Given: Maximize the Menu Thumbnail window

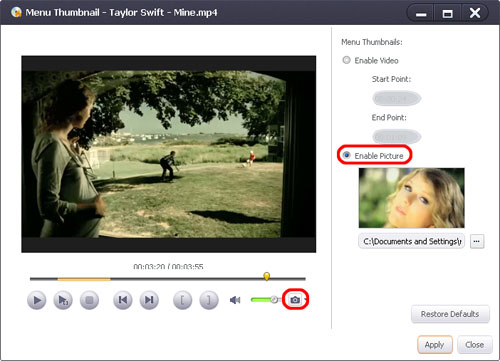Looking at the screenshot, I should click(x=447, y=13).
